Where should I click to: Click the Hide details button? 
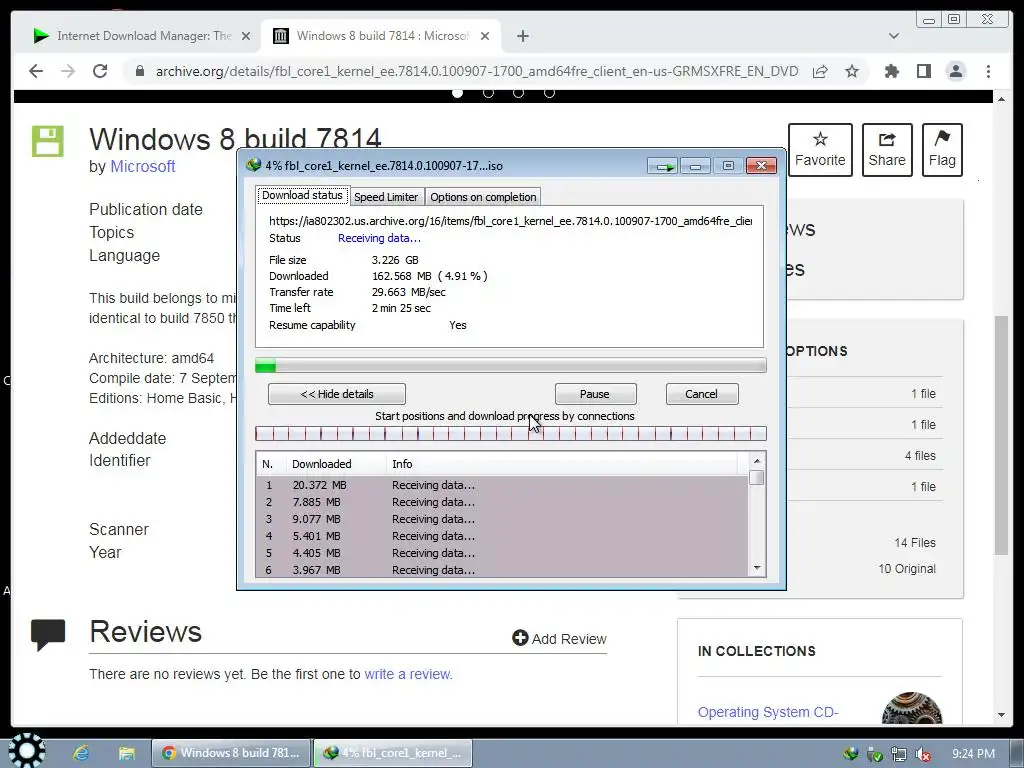(x=337, y=394)
